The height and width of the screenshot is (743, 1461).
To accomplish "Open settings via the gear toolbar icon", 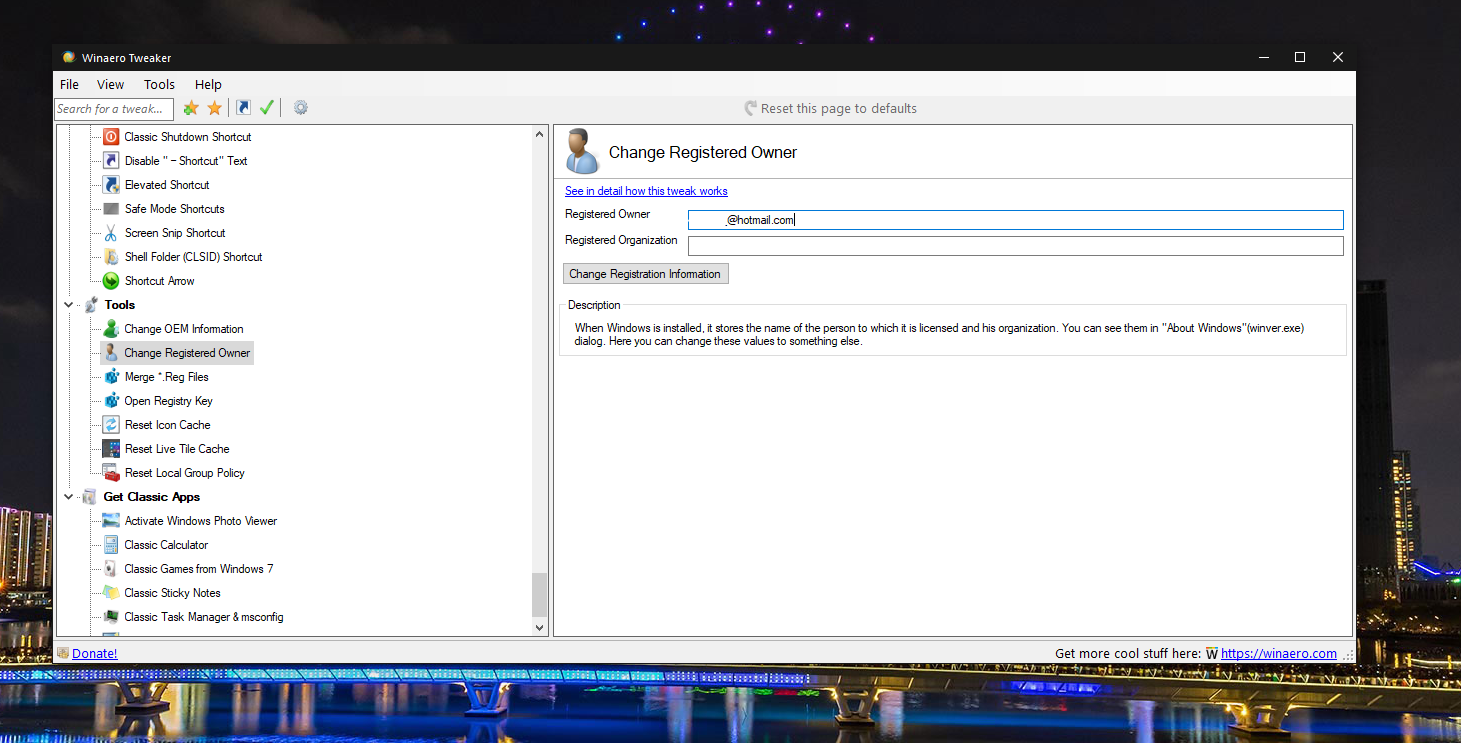I will [300, 107].
